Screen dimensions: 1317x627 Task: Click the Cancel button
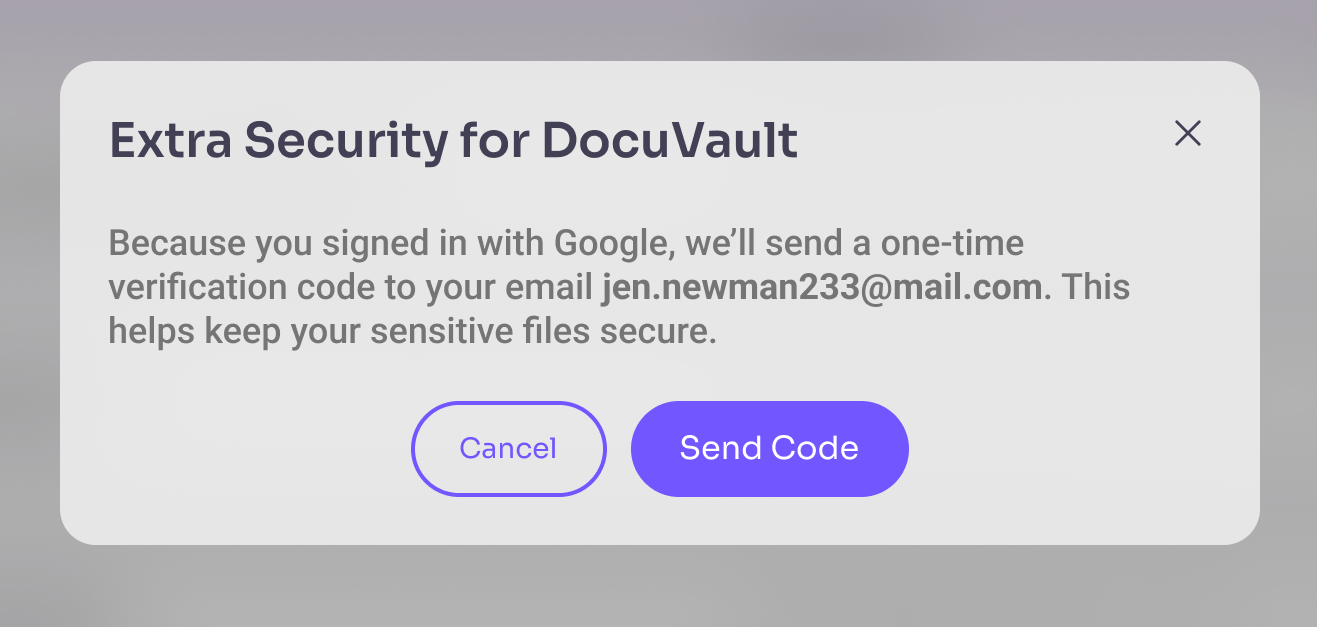508,448
